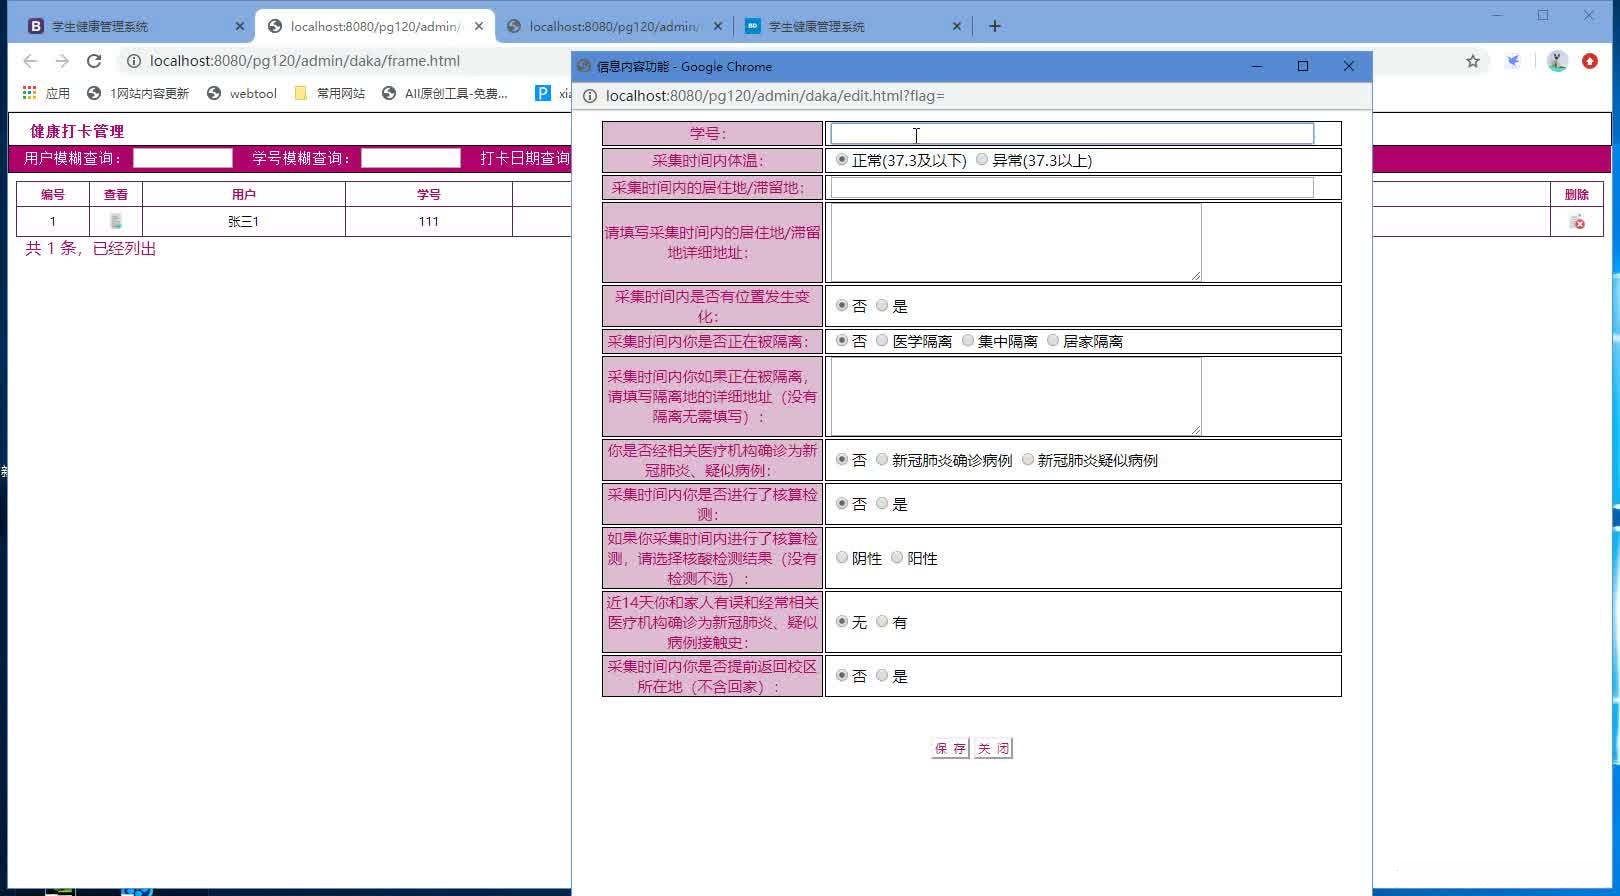1620x896 pixels.
Task: Click the 健康打卡管理 heading
Action: [77, 131]
